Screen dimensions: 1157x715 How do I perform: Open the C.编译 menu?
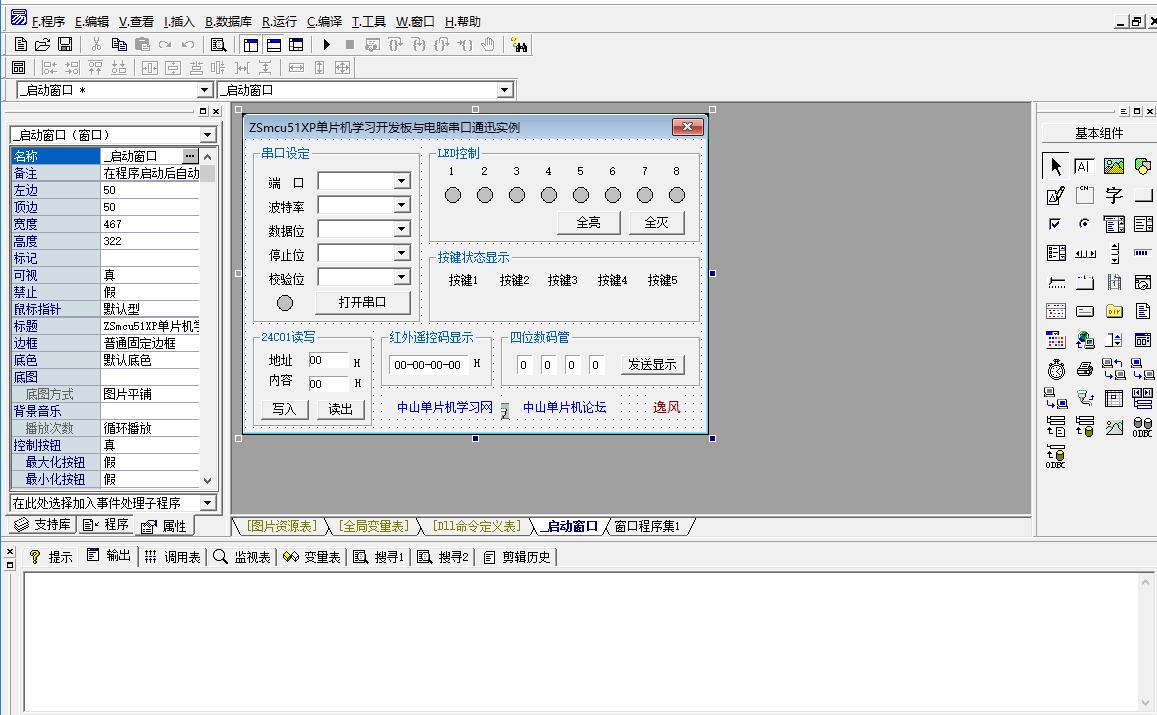(325, 22)
